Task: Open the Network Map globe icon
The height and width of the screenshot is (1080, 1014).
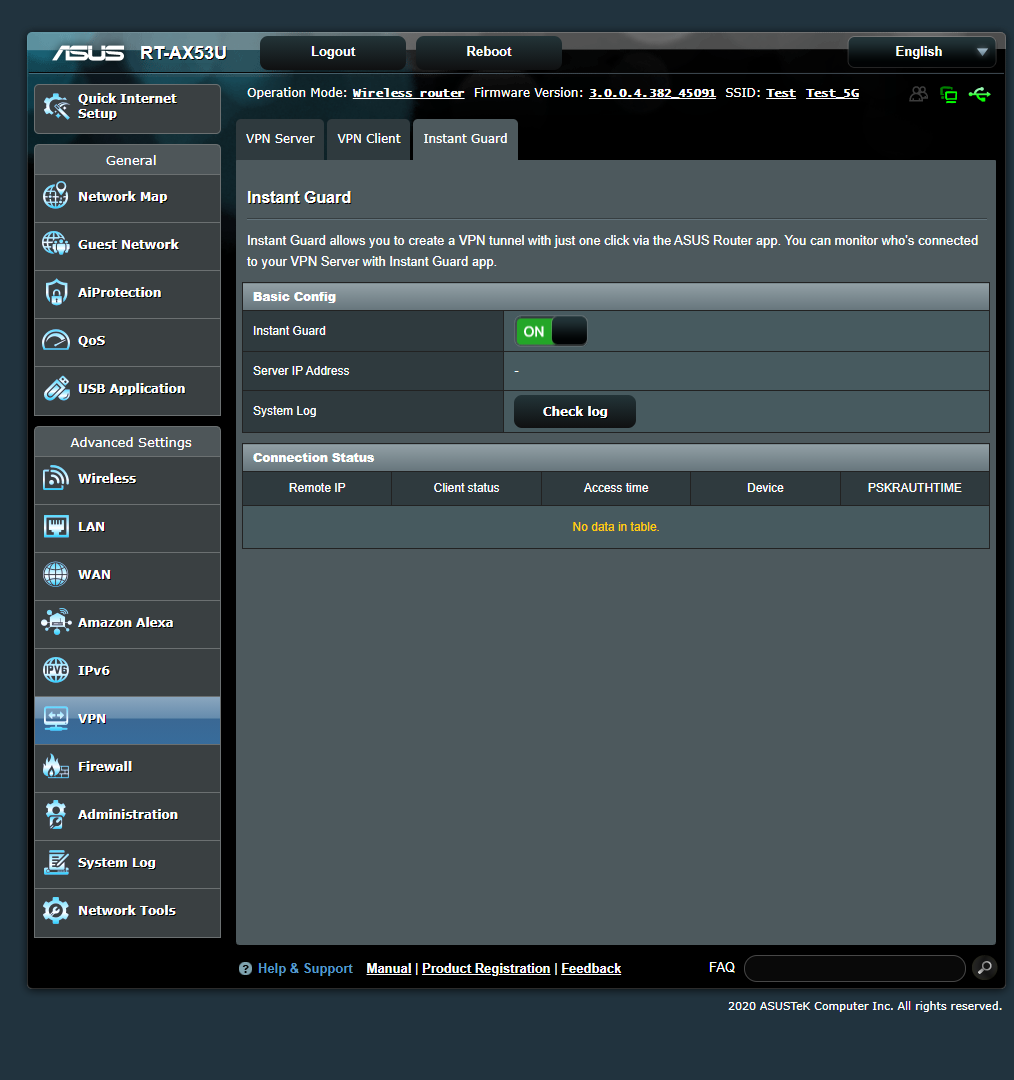Action: pos(56,197)
